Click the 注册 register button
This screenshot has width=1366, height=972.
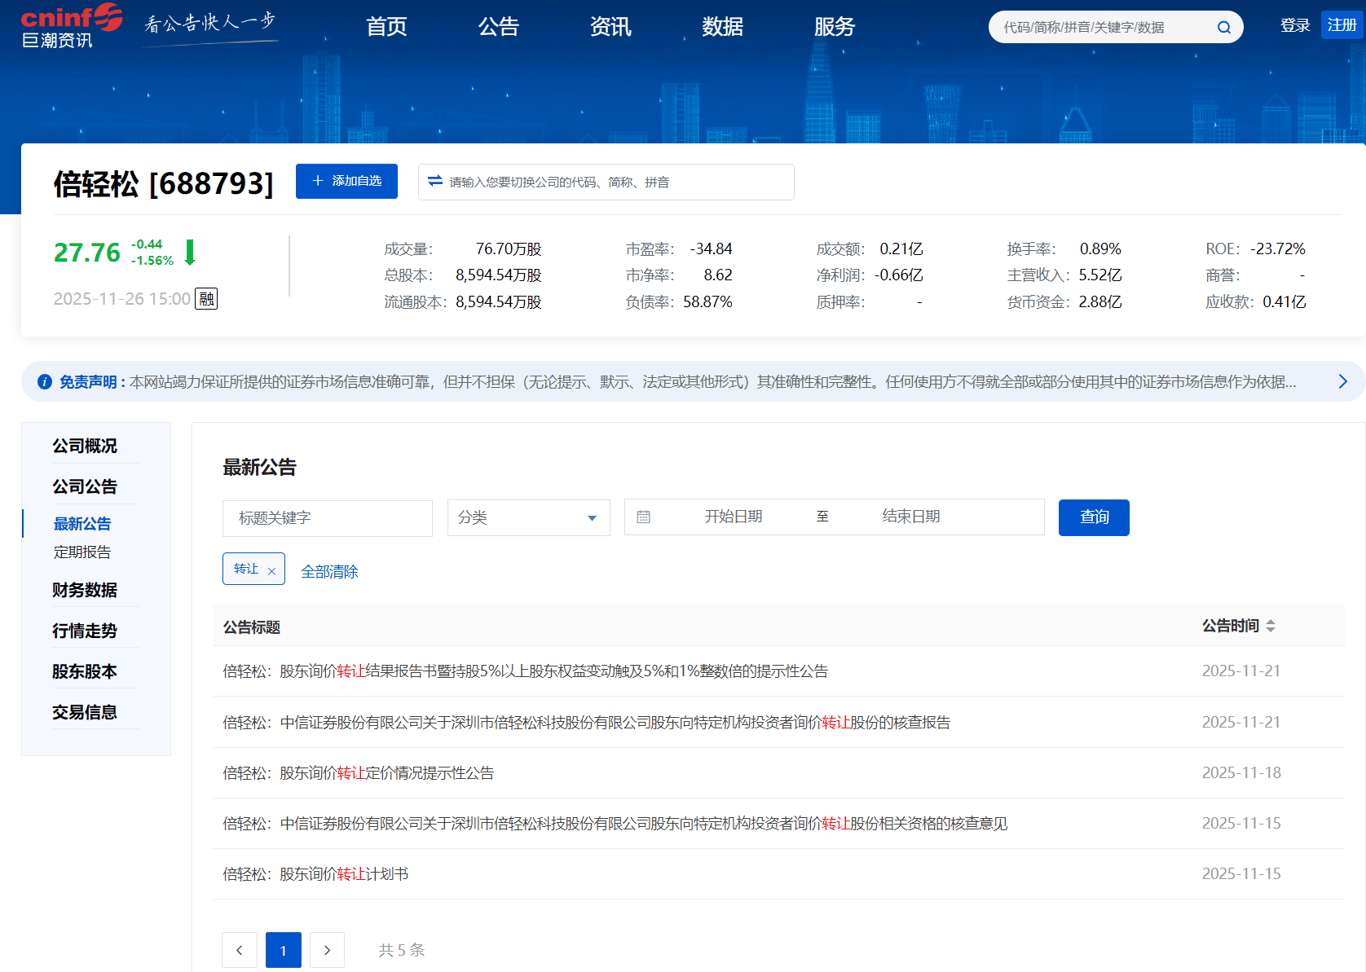1342,25
